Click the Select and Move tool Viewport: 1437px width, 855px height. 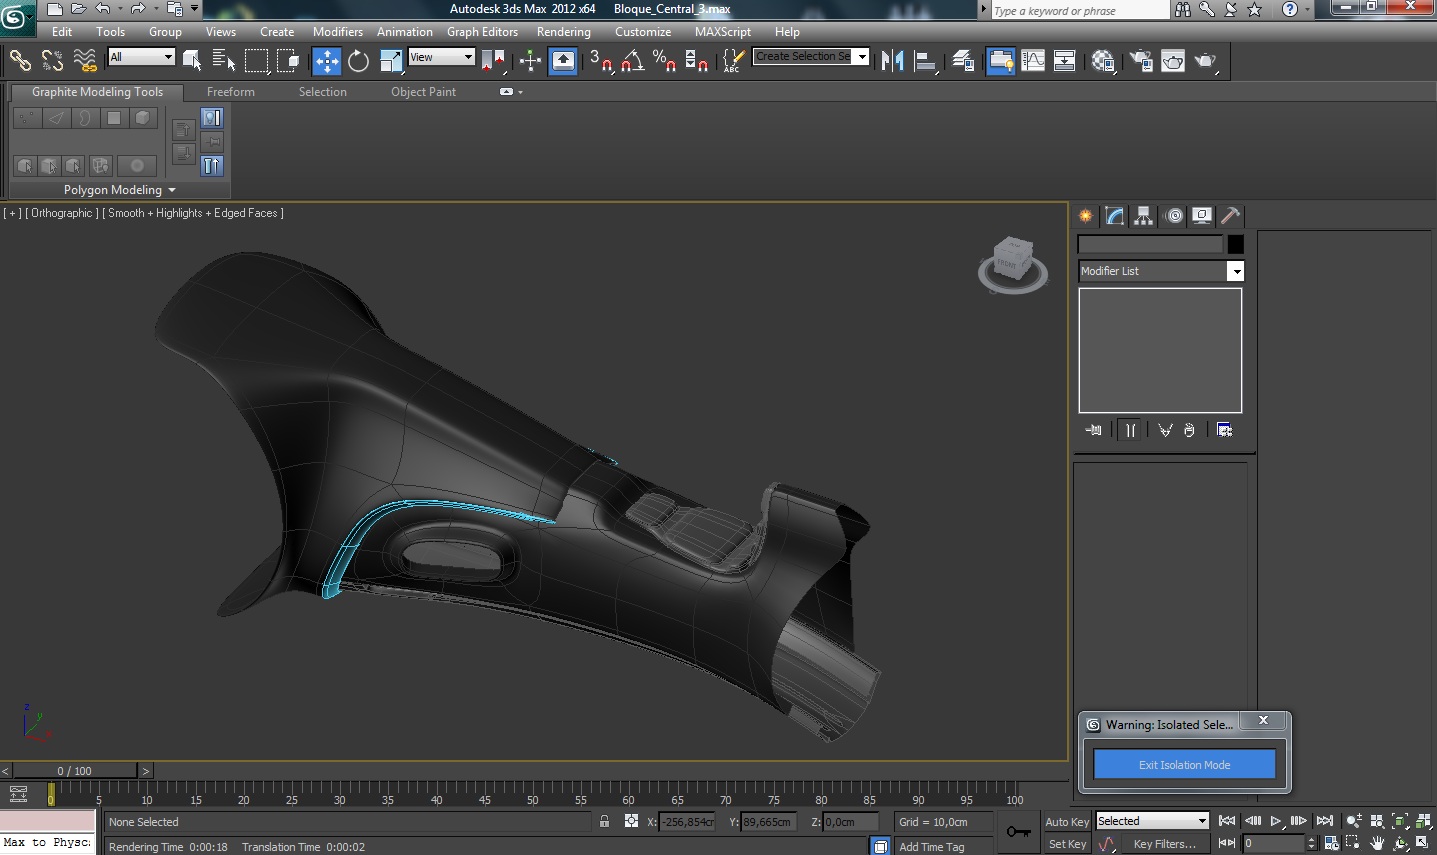327,61
